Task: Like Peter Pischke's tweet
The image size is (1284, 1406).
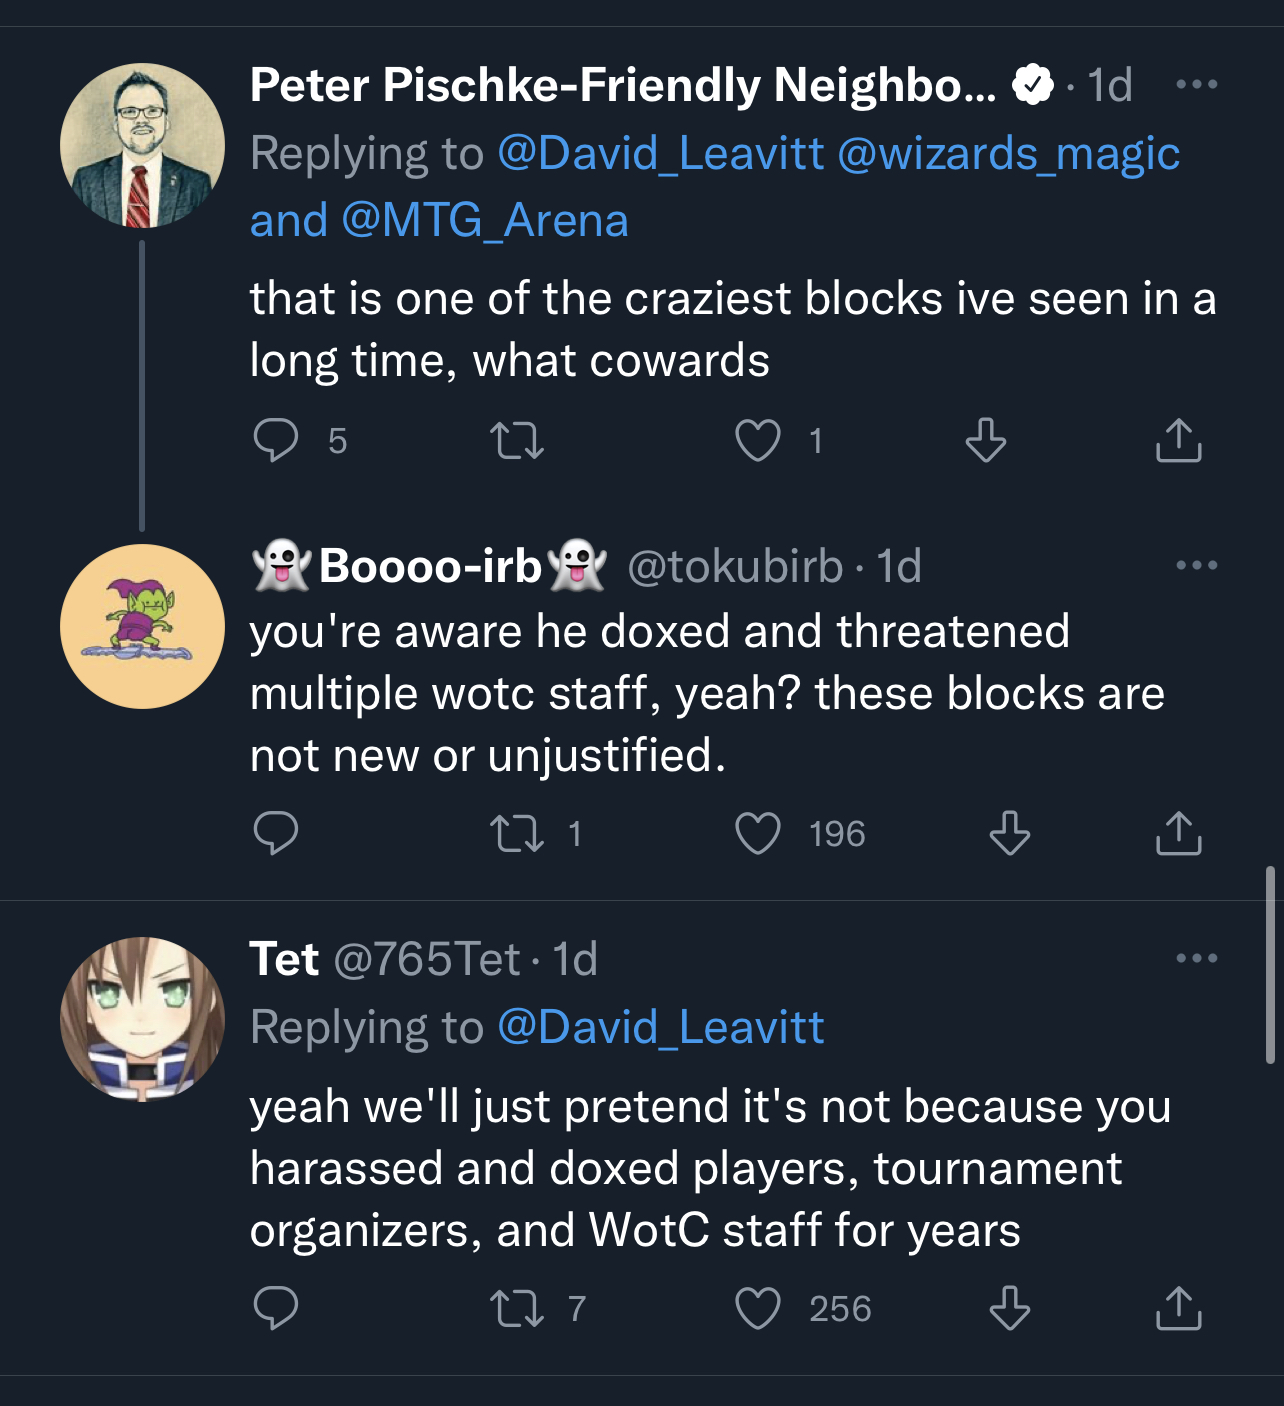Action: click(758, 440)
